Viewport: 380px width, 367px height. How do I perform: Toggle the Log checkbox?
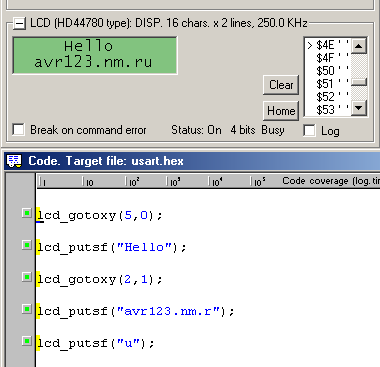309,130
